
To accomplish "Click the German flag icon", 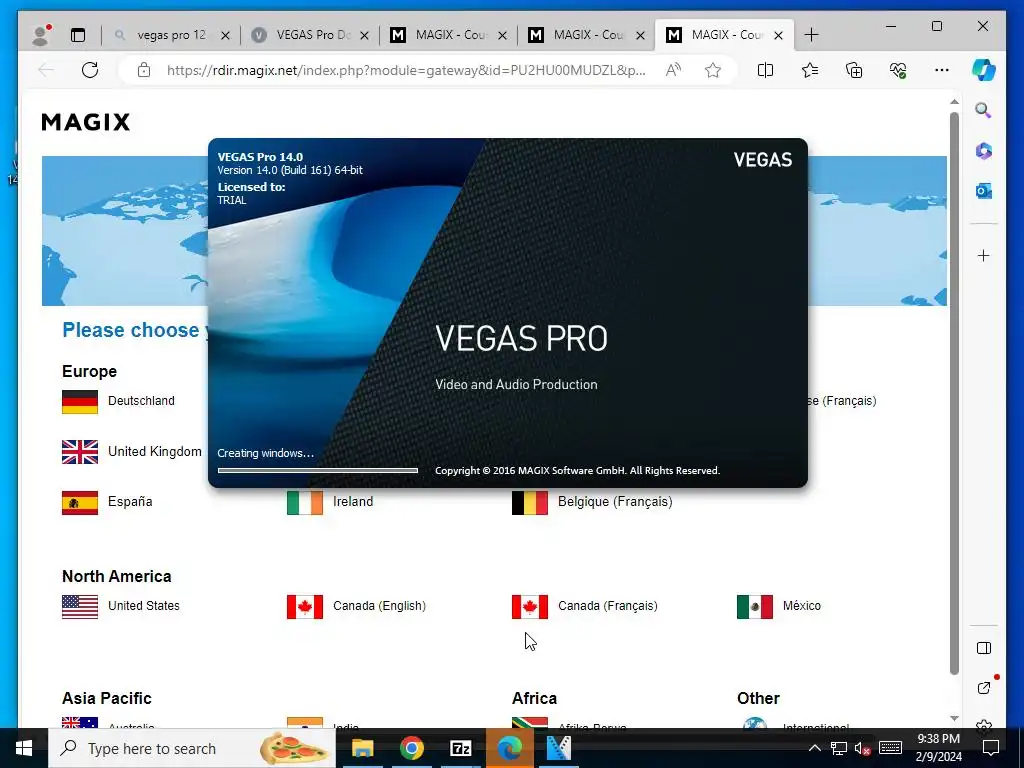I will (80, 402).
